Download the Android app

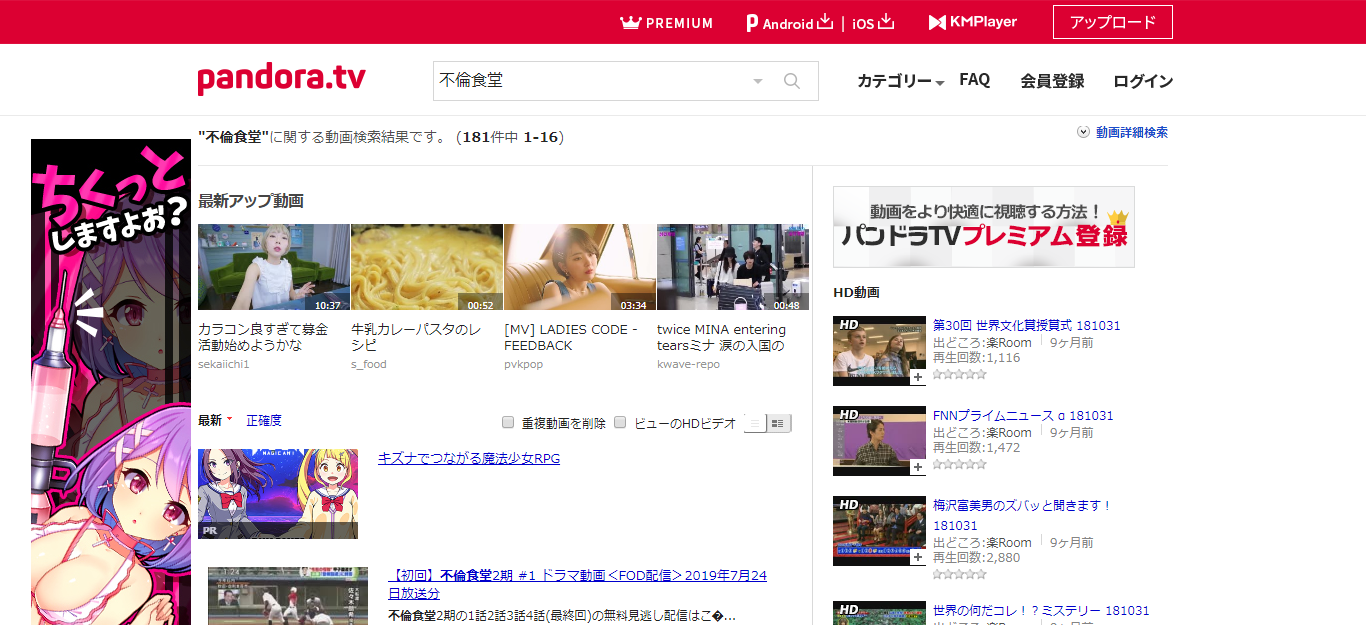click(x=790, y=22)
